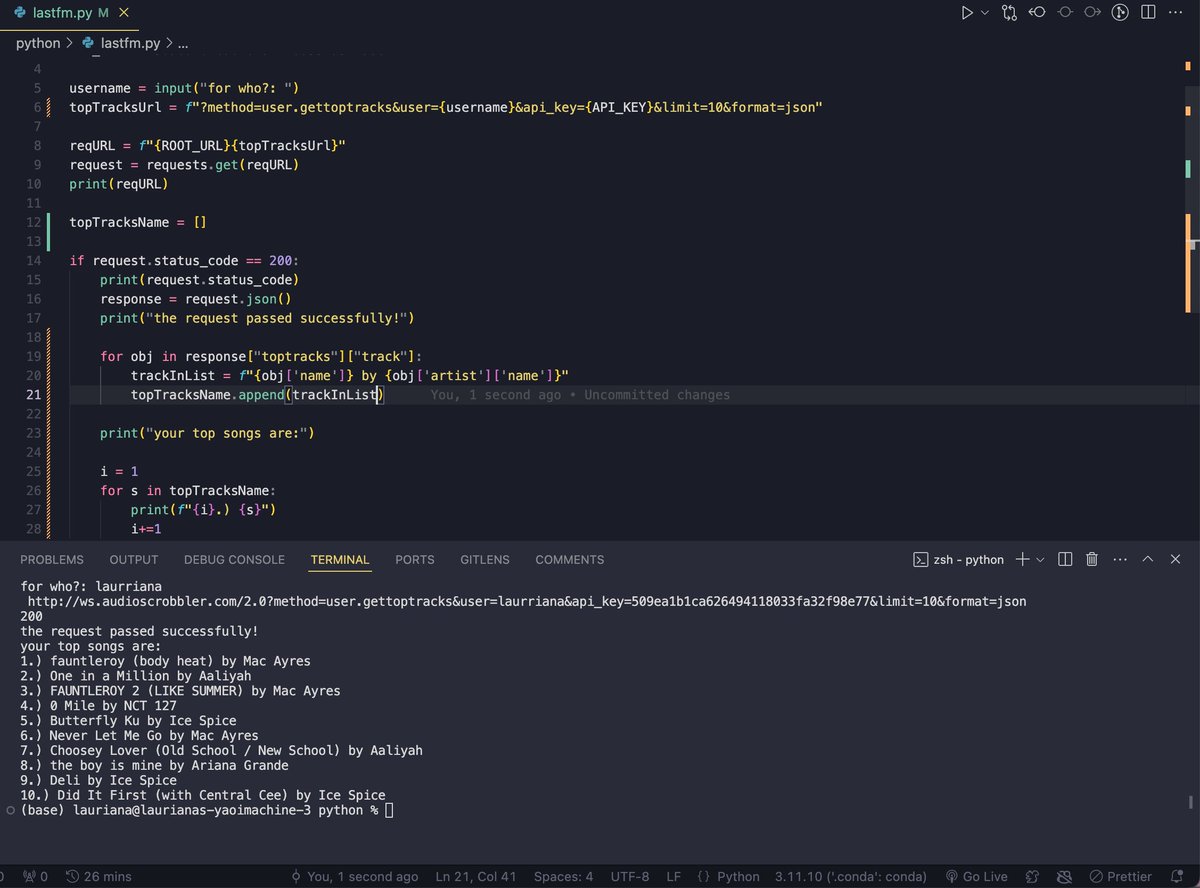Click line number 14 in gutter
Viewport: 1200px width, 888px height.
[x=33, y=260]
